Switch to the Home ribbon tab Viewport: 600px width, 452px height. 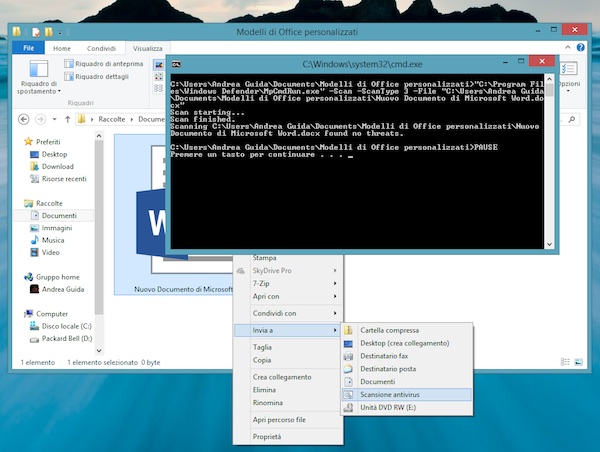pos(62,48)
